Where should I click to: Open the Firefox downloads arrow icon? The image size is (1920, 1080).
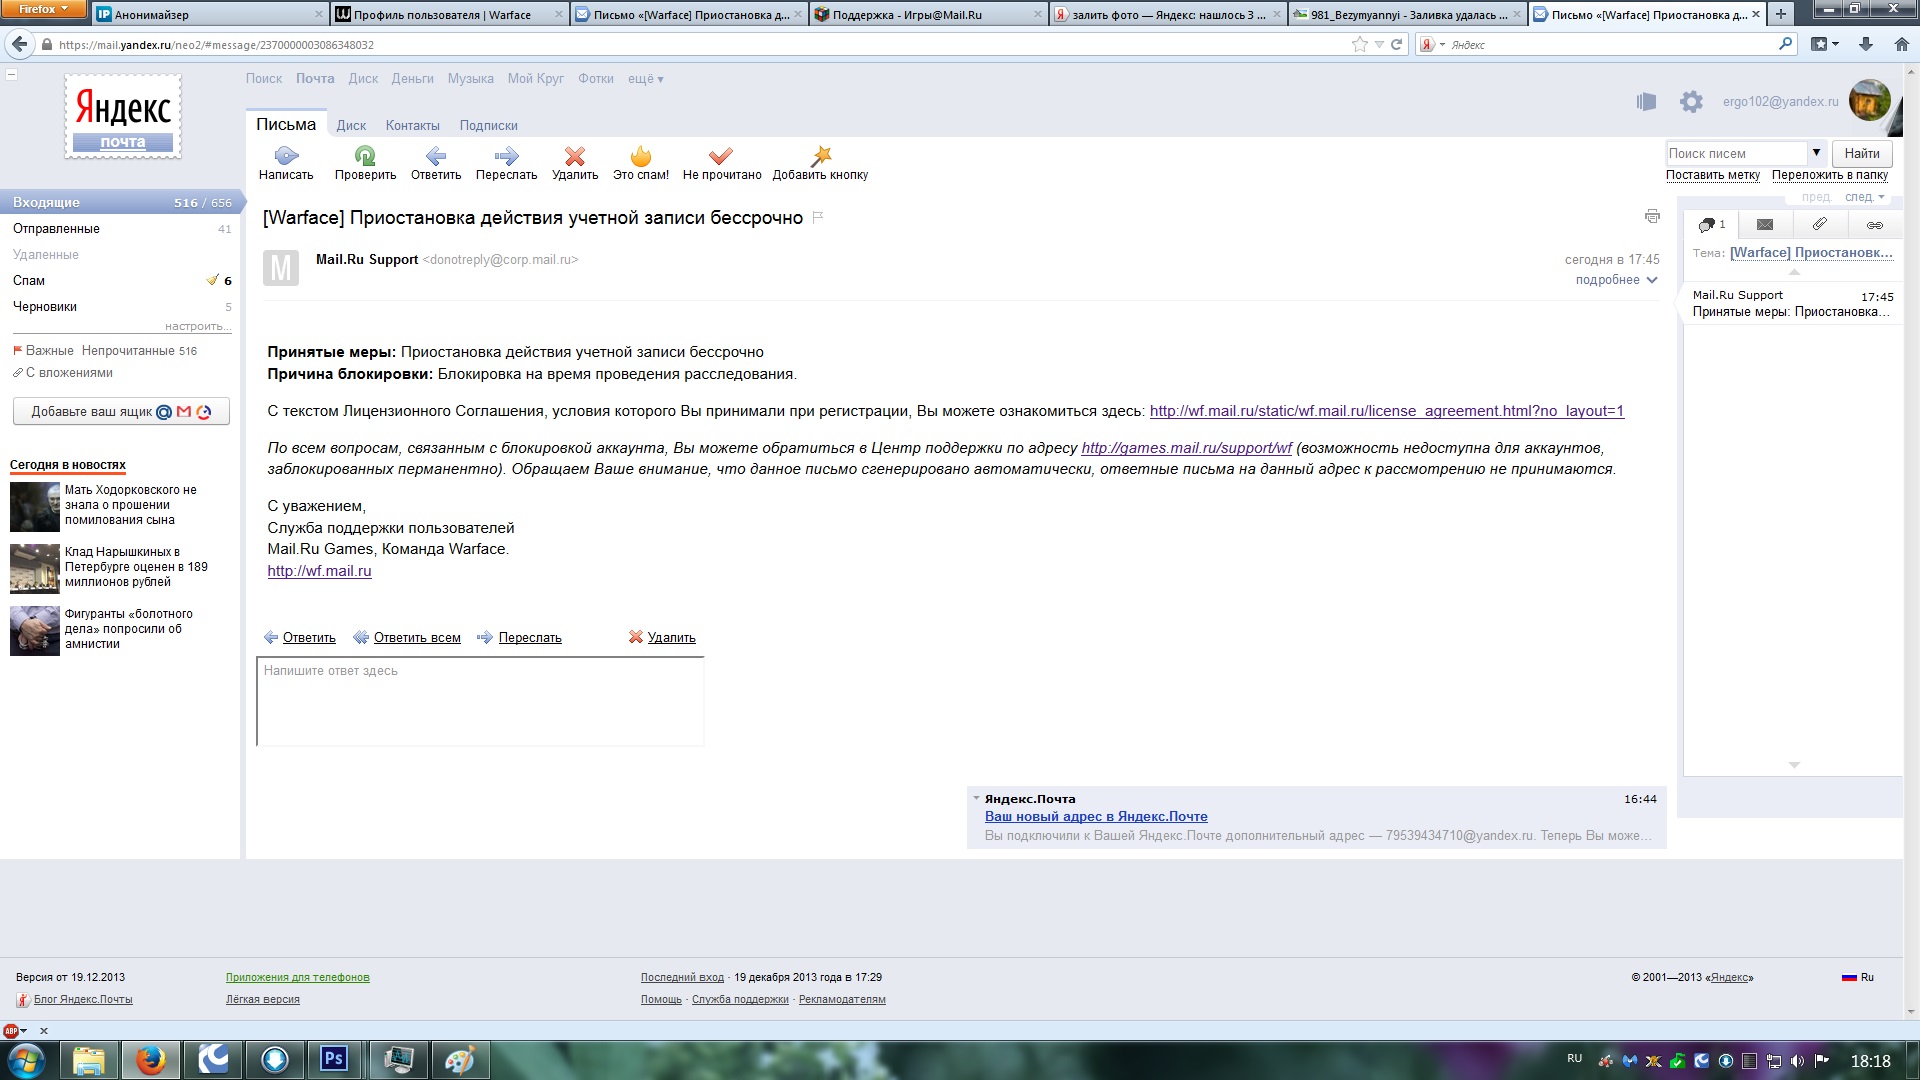coord(1866,44)
